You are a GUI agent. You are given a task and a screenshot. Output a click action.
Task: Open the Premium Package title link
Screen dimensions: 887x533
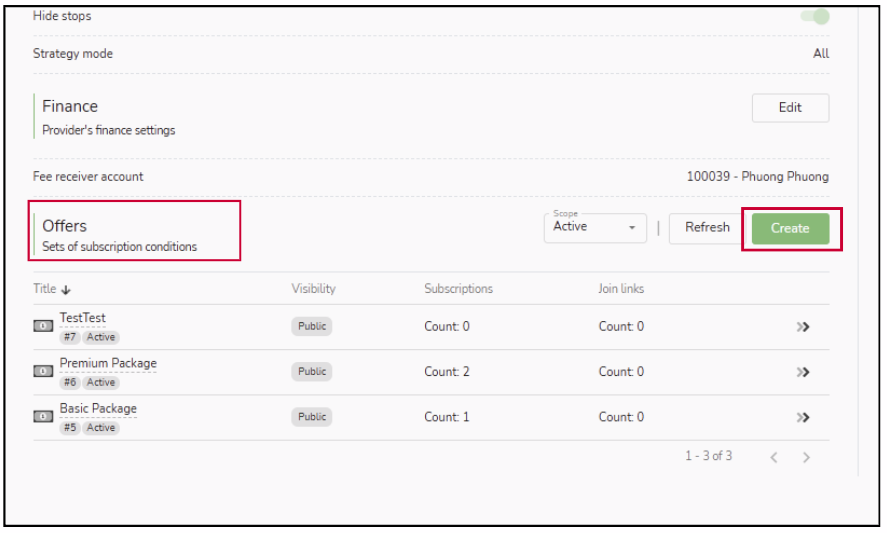[x=108, y=363]
